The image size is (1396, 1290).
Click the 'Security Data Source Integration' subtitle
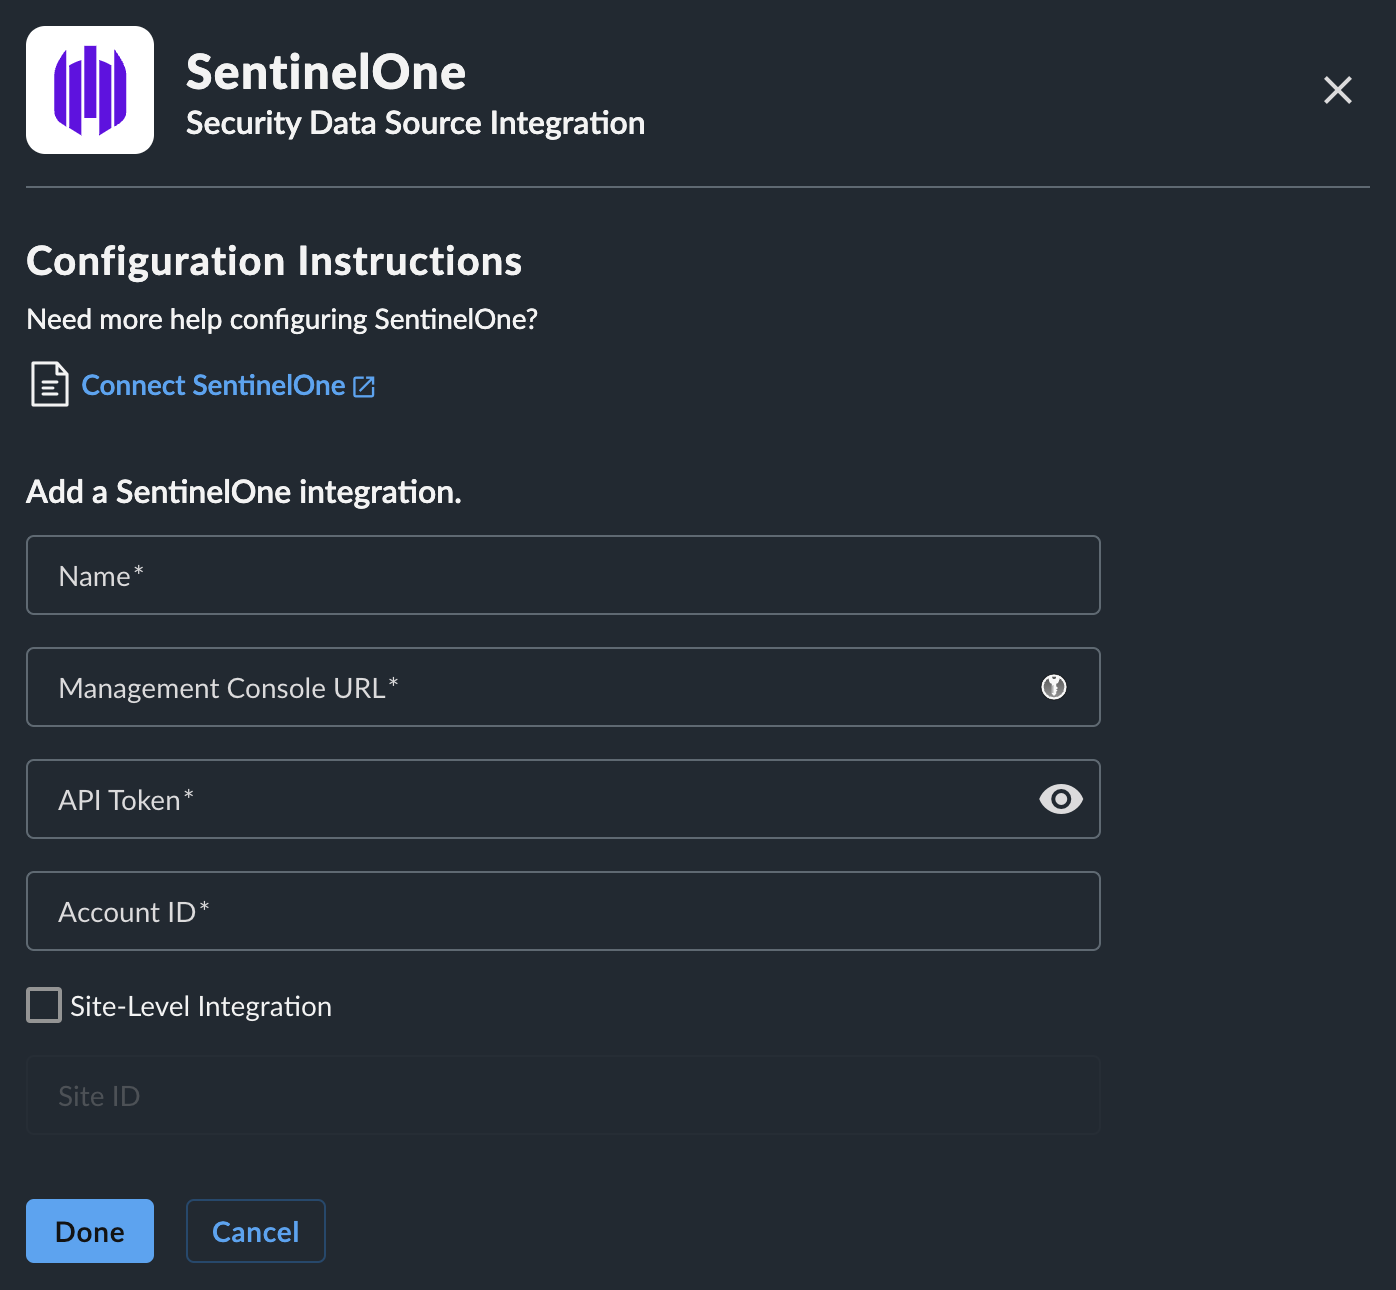tap(415, 123)
